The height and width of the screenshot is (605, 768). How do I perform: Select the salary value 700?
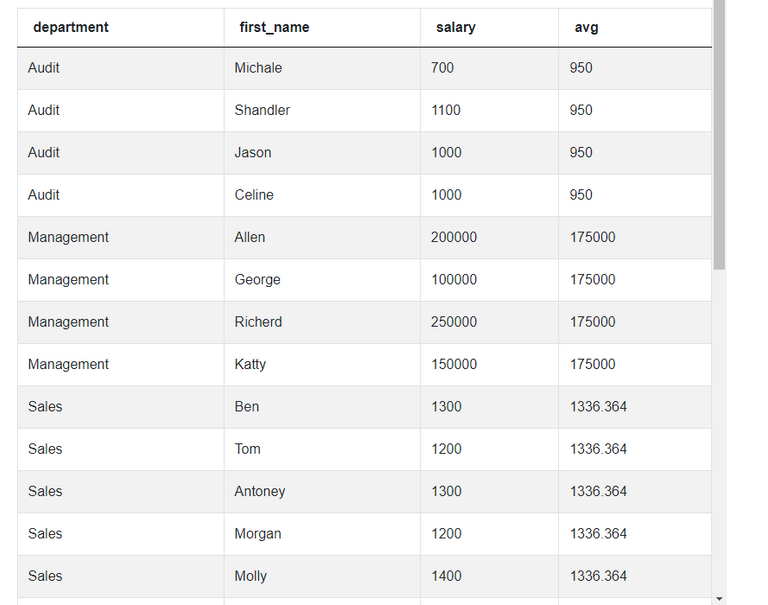pyautogui.click(x=442, y=68)
